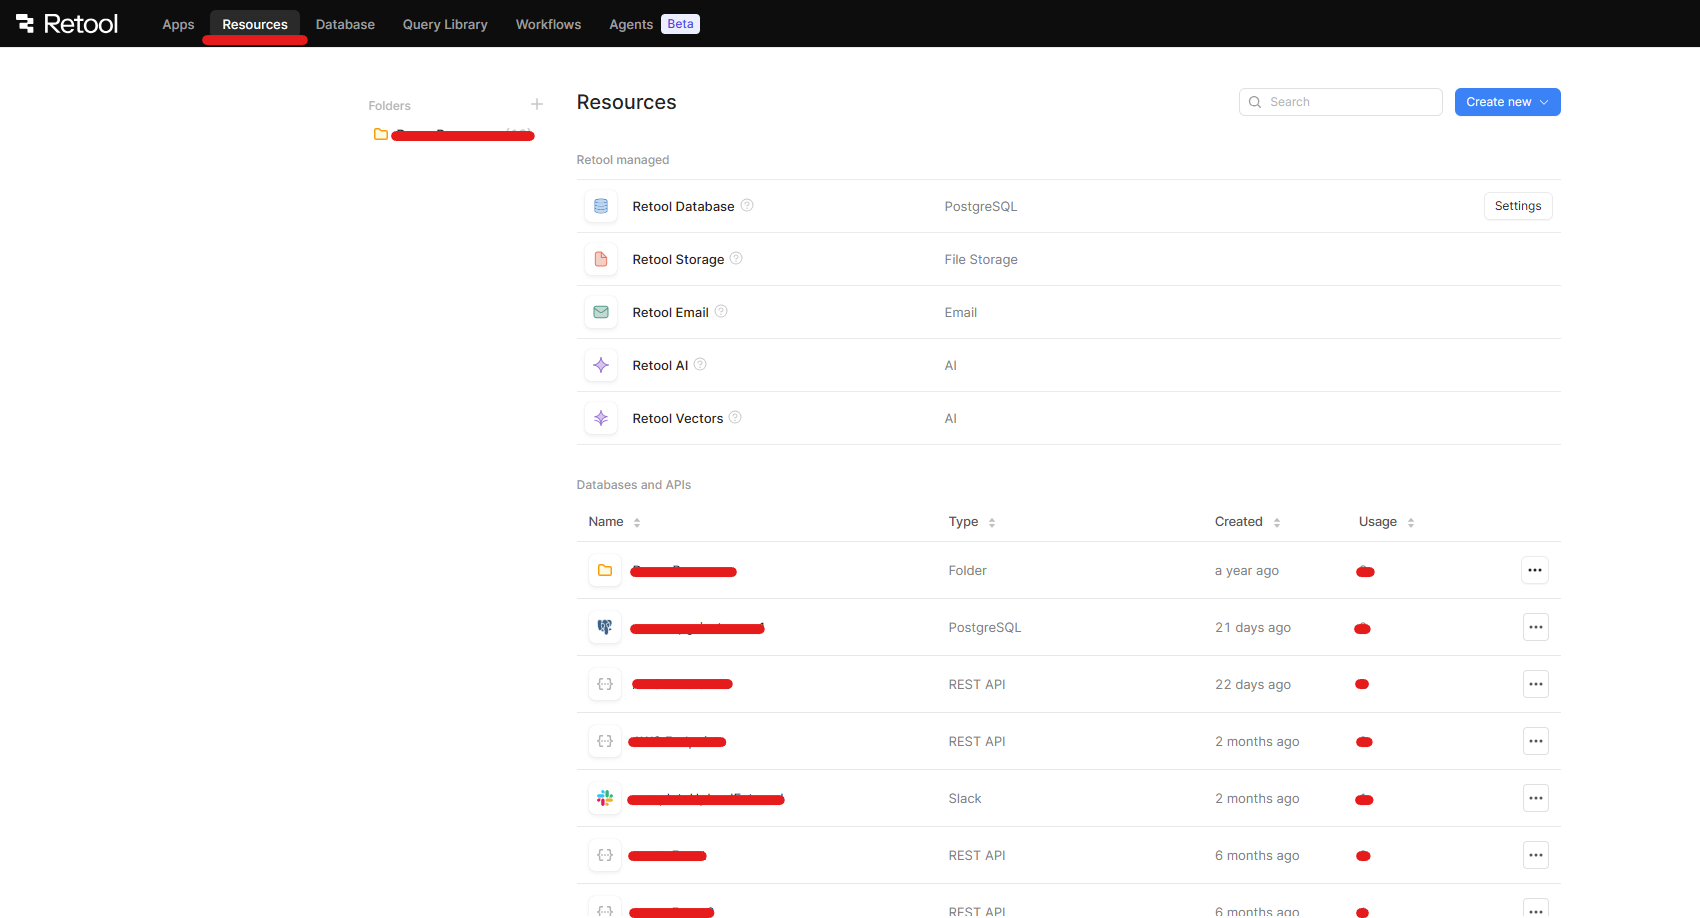This screenshot has height=918, width=1700.
Task: Show help for Retool AI
Action: tap(700, 364)
